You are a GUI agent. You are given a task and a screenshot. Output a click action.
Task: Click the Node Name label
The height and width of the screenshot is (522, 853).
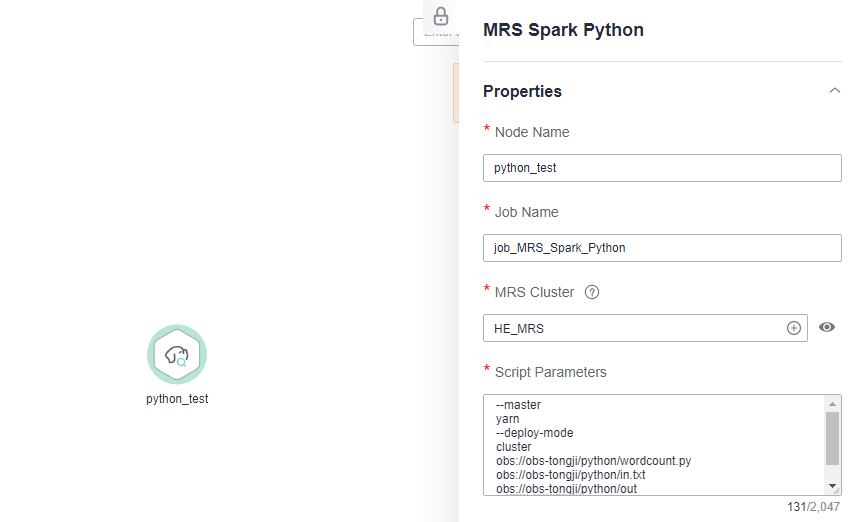tap(531, 132)
